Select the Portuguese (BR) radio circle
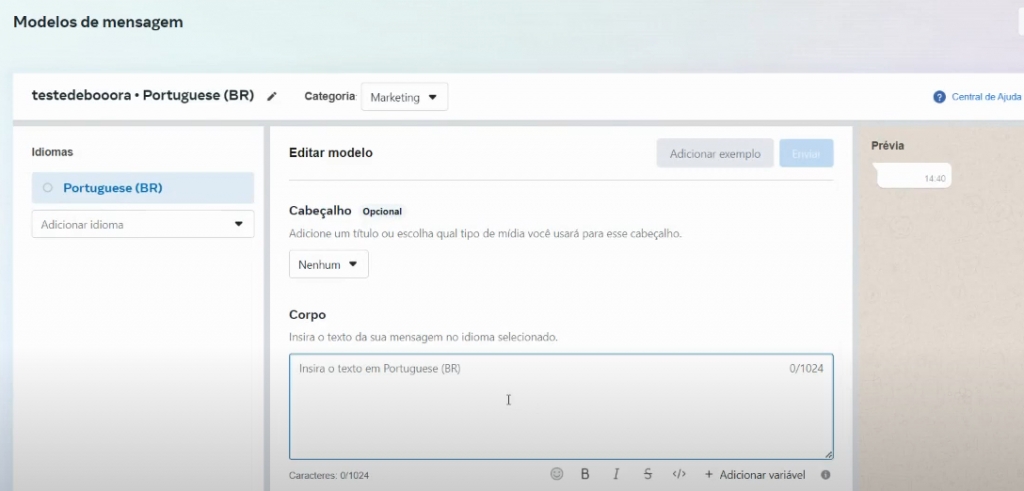This screenshot has width=1024, height=491. 47,188
